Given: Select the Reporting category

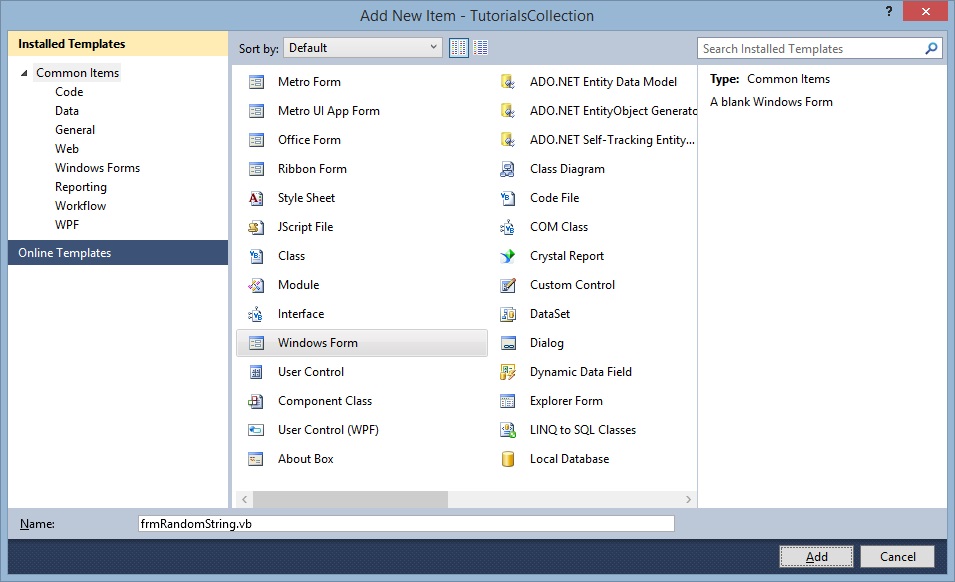Looking at the screenshot, I should (80, 187).
